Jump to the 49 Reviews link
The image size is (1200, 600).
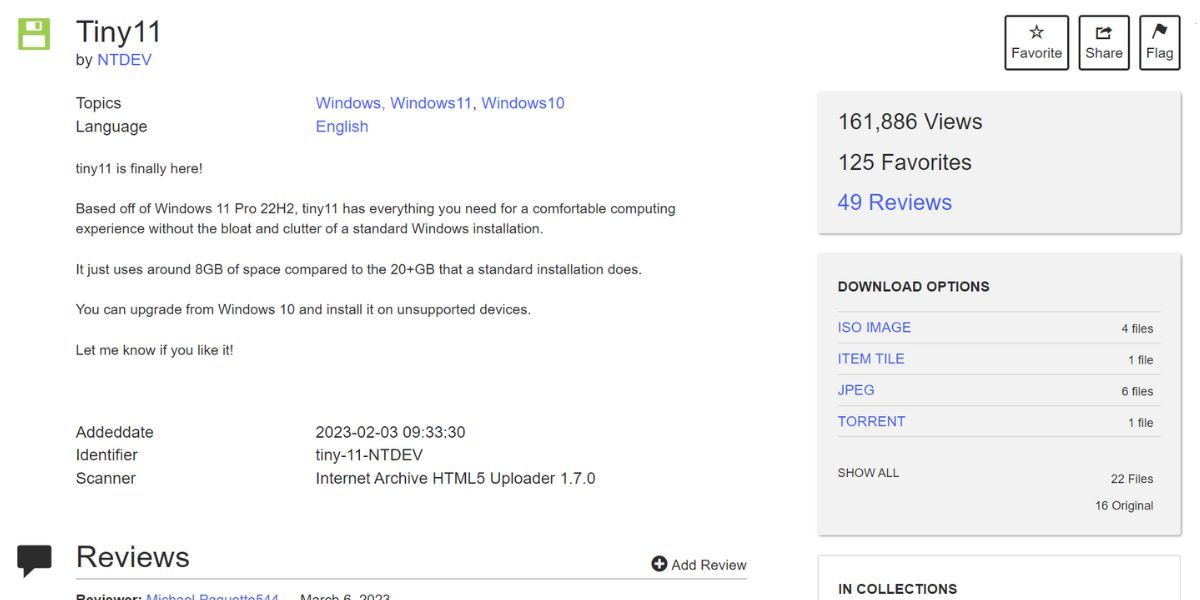[x=895, y=202]
